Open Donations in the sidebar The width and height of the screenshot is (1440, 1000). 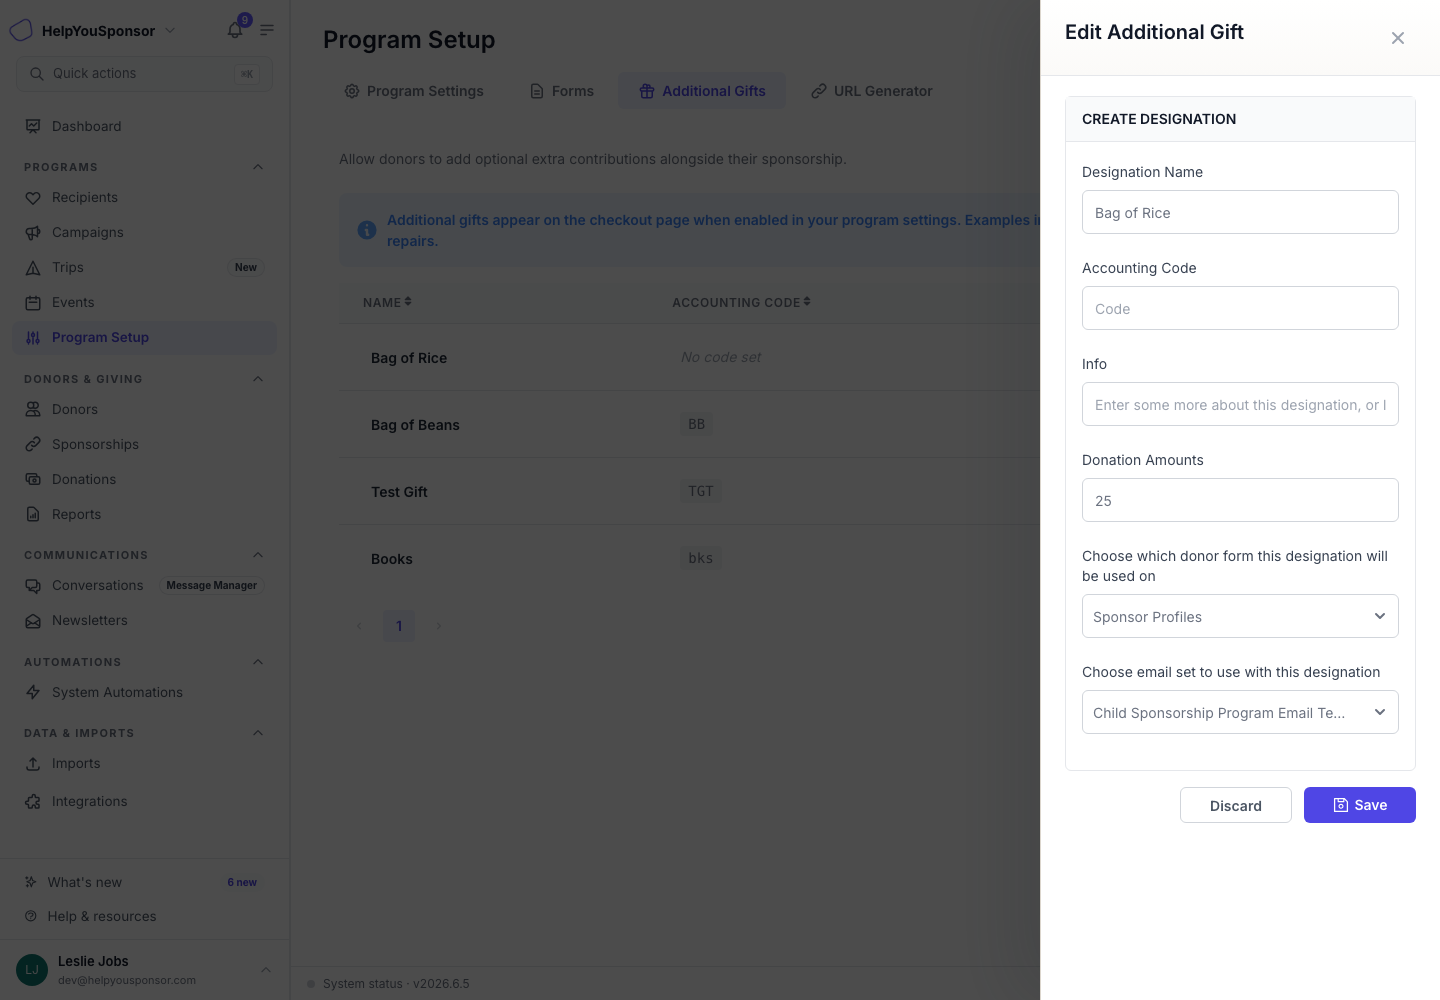tap(145, 479)
